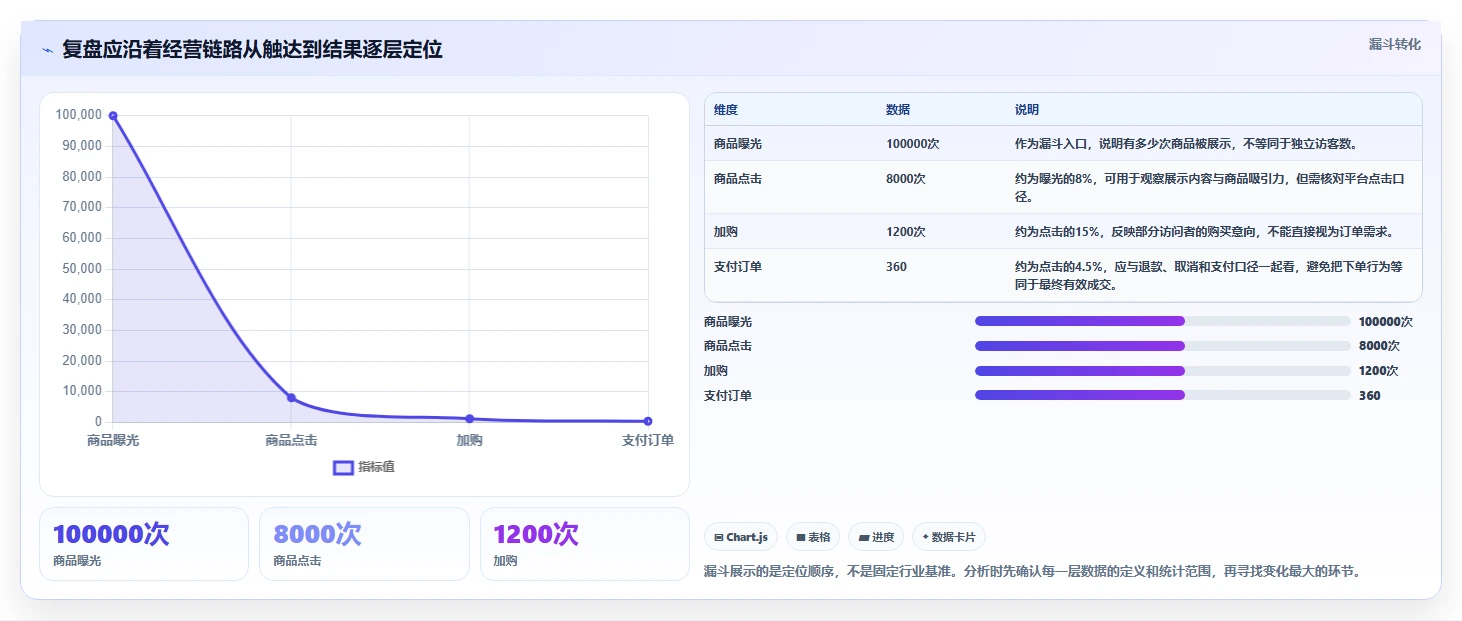
Task: Click the 加购 progress bar
Action: [x=1162, y=371]
